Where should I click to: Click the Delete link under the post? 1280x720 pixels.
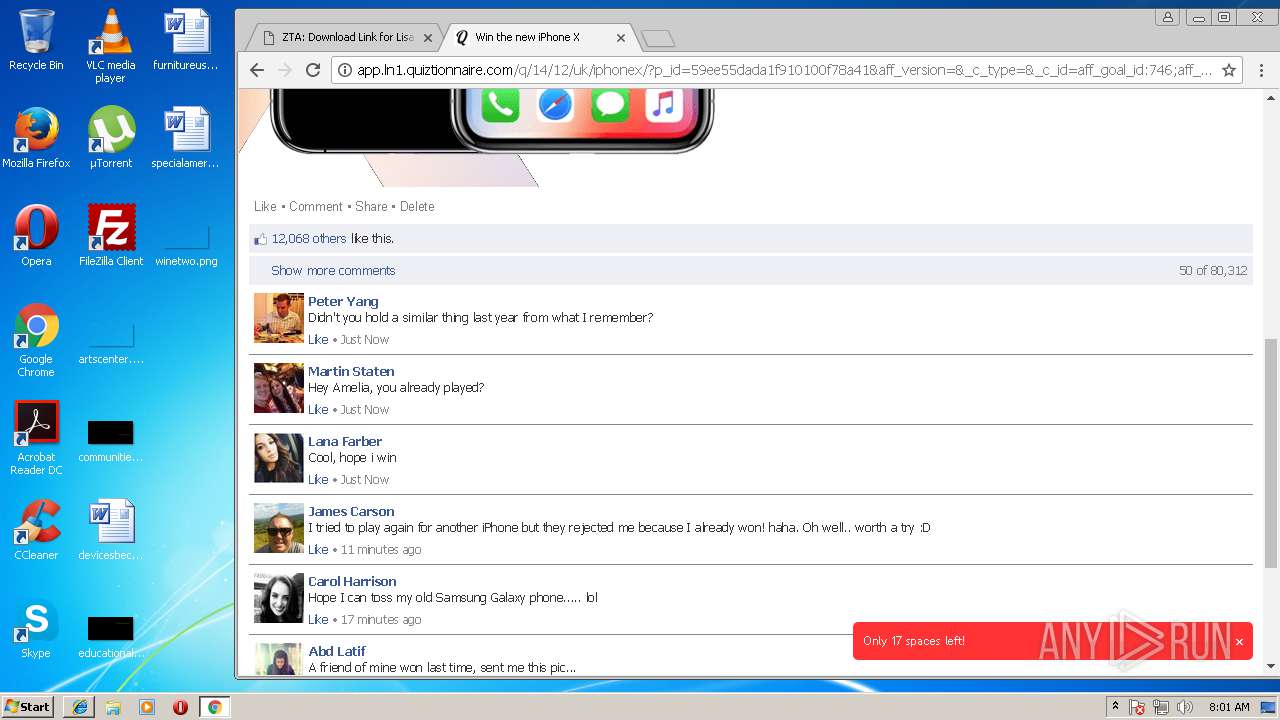tap(417, 206)
